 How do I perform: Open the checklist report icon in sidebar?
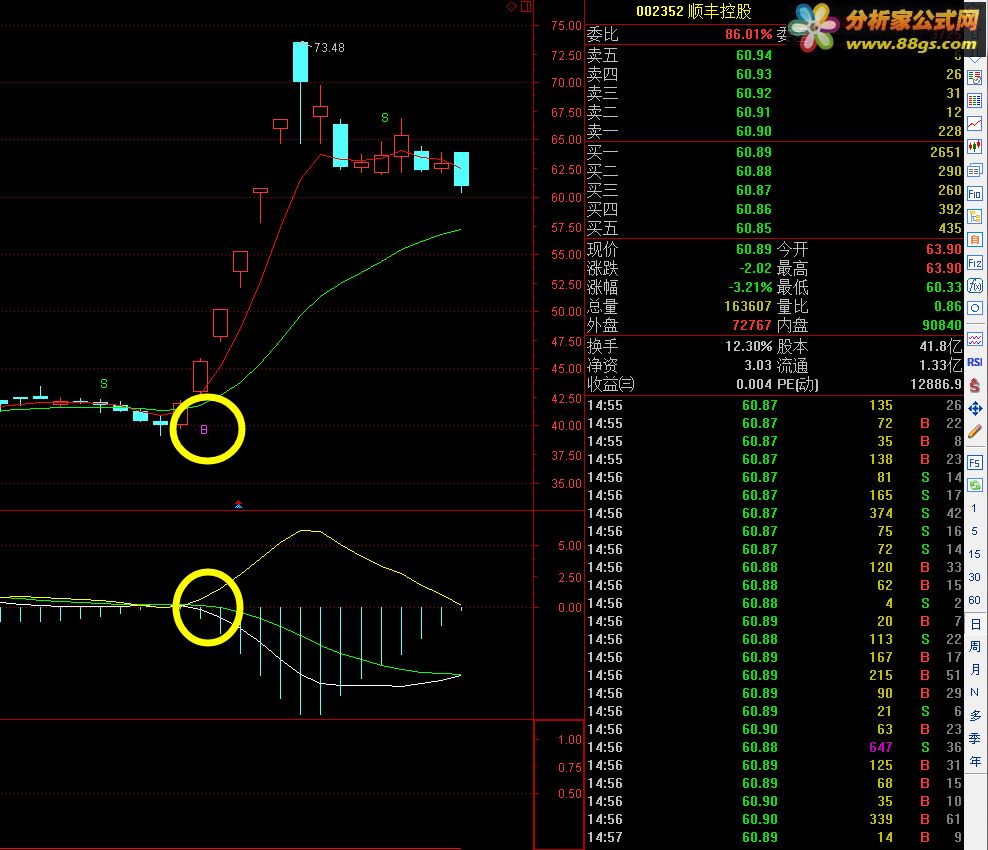(x=975, y=78)
